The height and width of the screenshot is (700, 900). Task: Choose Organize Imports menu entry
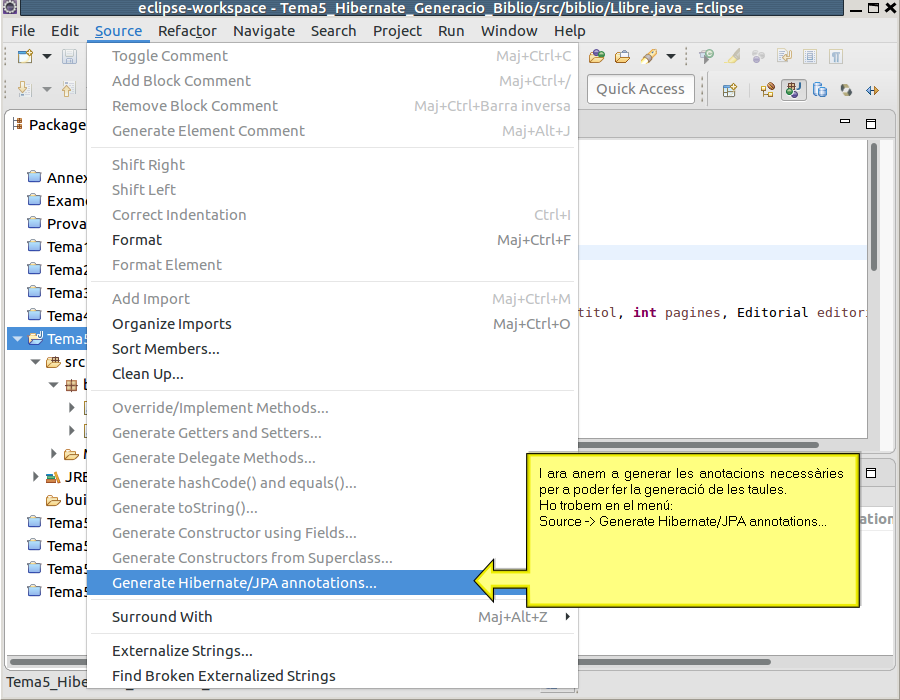(333, 324)
